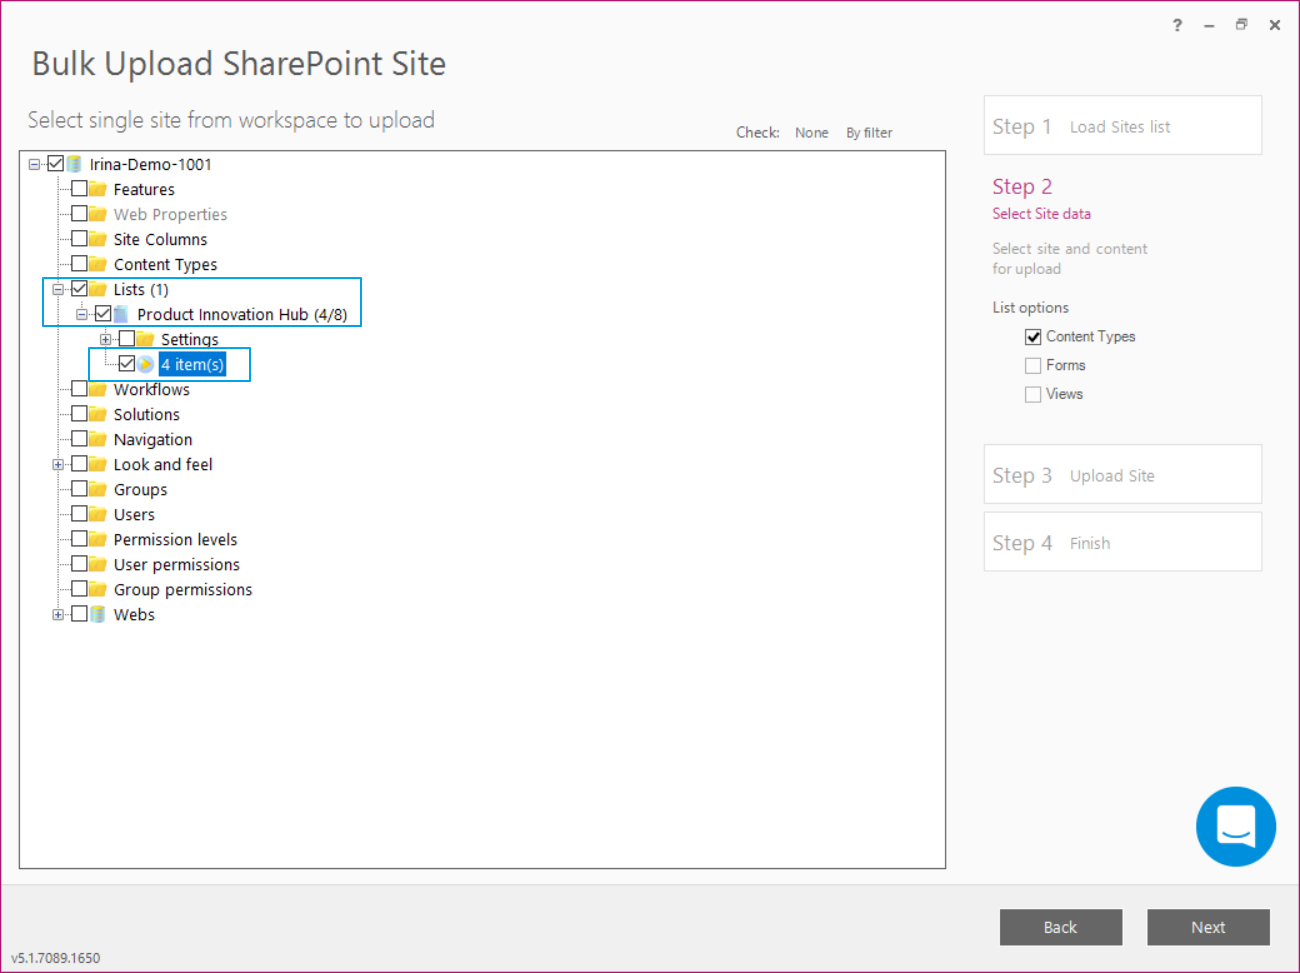Click the Webs database icon
The image size is (1300, 973).
click(x=96, y=613)
